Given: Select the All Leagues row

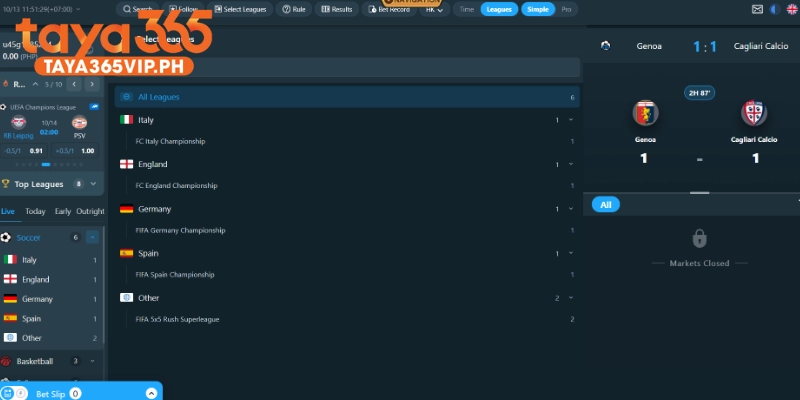Looking at the screenshot, I should pyautogui.click(x=347, y=96).
